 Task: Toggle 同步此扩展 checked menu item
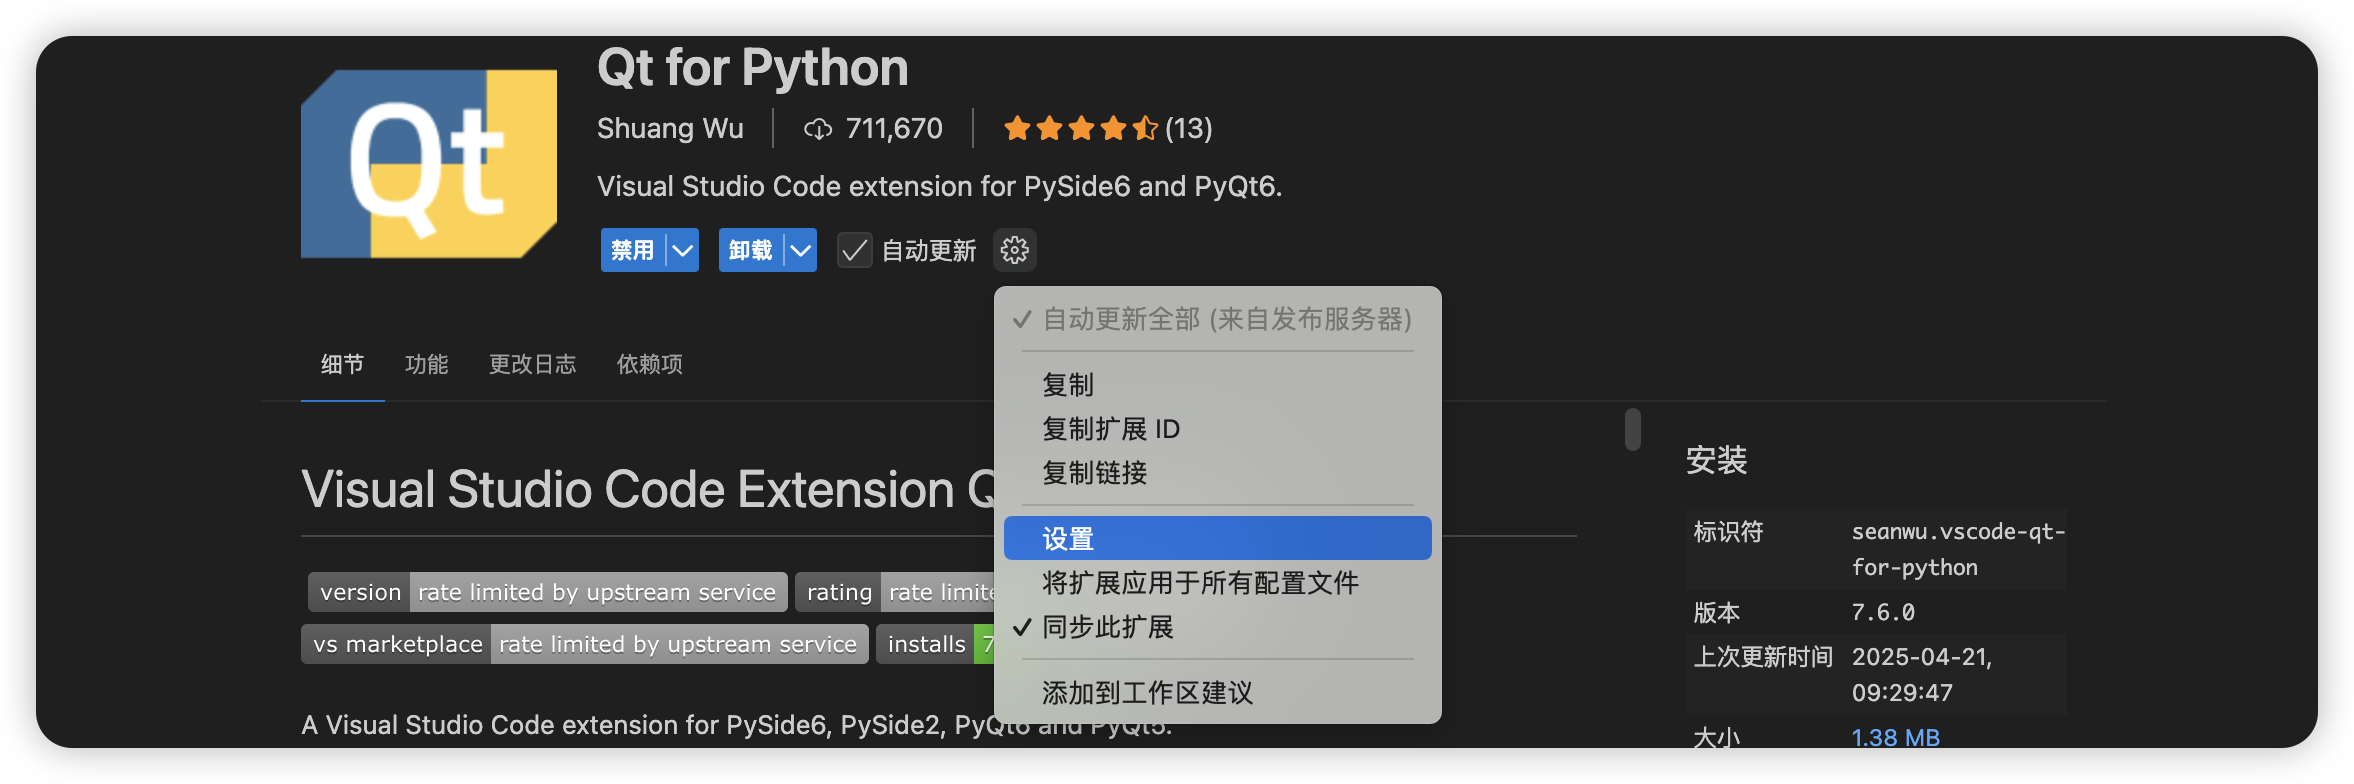pos(1217,627)
